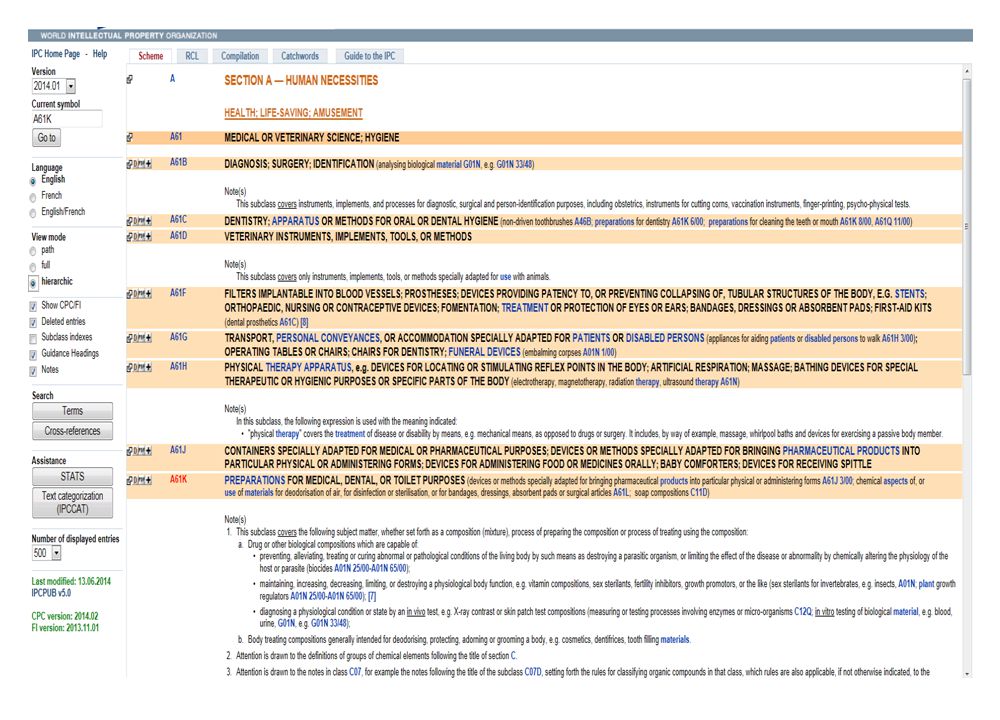Image resolution: width=1000 pixels, height=720 pixels.
Task: Toggle the Guidance Headings checkbox
Action: tap(33, 355)
